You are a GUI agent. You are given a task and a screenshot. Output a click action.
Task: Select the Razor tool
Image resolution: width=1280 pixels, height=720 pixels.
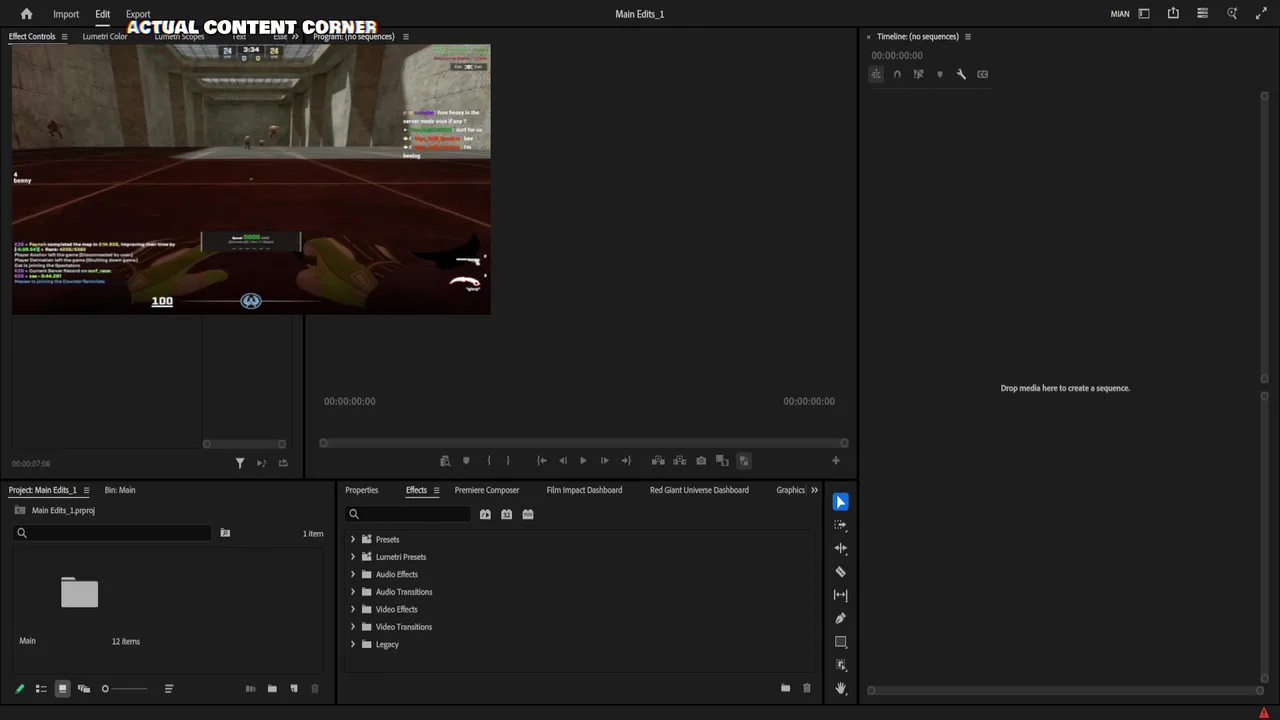840,572
